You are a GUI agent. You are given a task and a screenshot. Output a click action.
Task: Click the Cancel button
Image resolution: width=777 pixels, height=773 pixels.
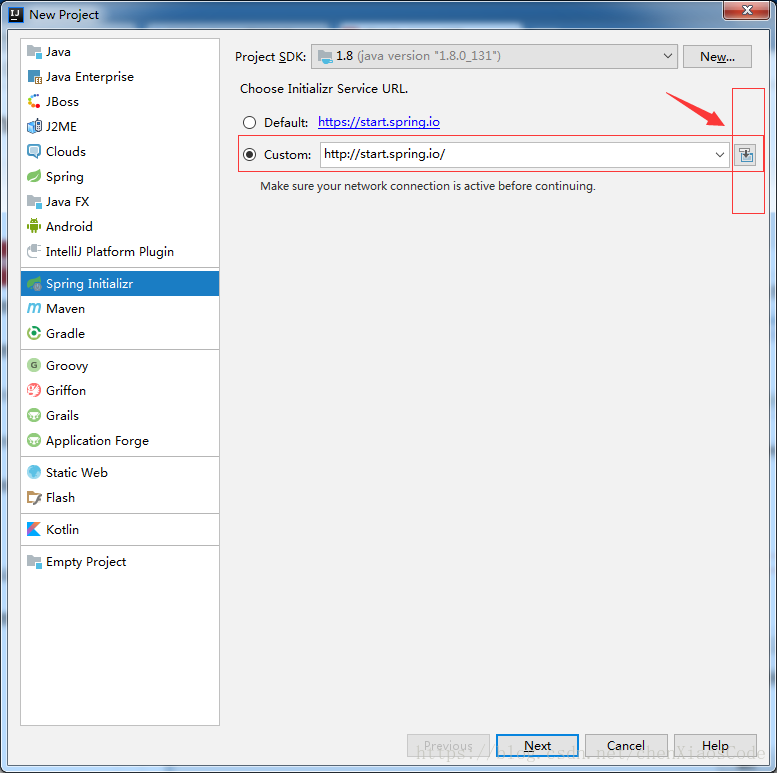click(626, 745)
